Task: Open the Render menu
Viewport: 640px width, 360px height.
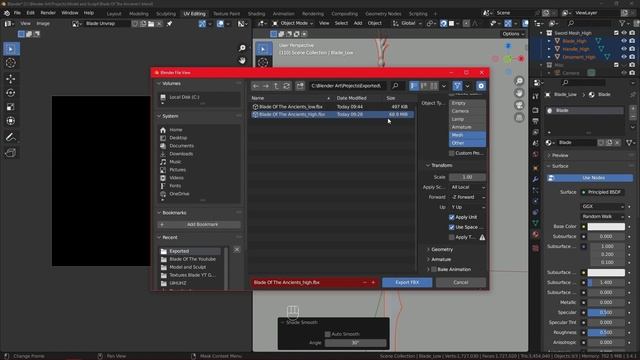Action: (x=48, y=13)
